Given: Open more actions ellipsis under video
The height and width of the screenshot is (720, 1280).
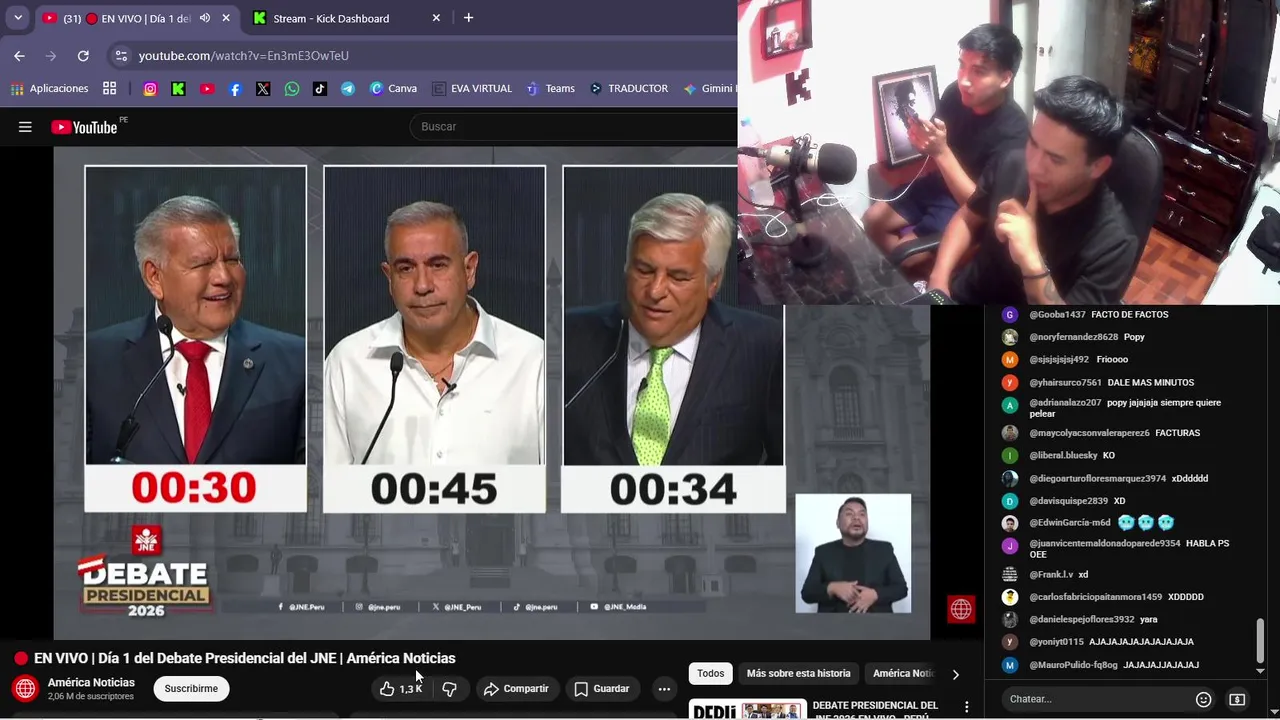Looking at the screenshot, I should click(664, 689).
